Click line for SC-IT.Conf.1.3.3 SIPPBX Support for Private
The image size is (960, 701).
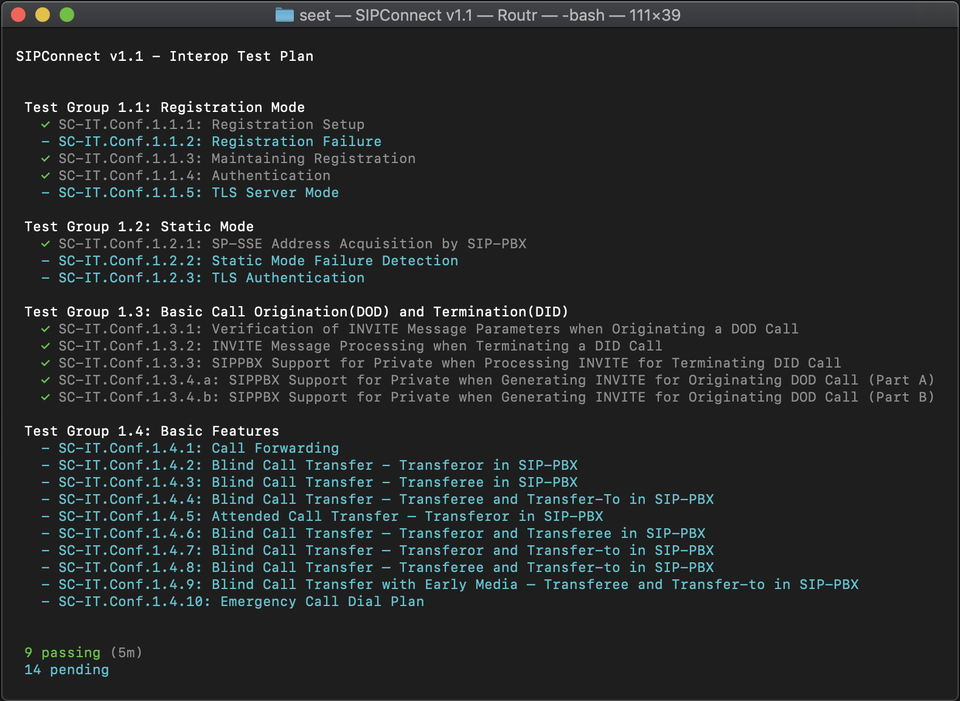pyautogui.click(x=449, y=363)
